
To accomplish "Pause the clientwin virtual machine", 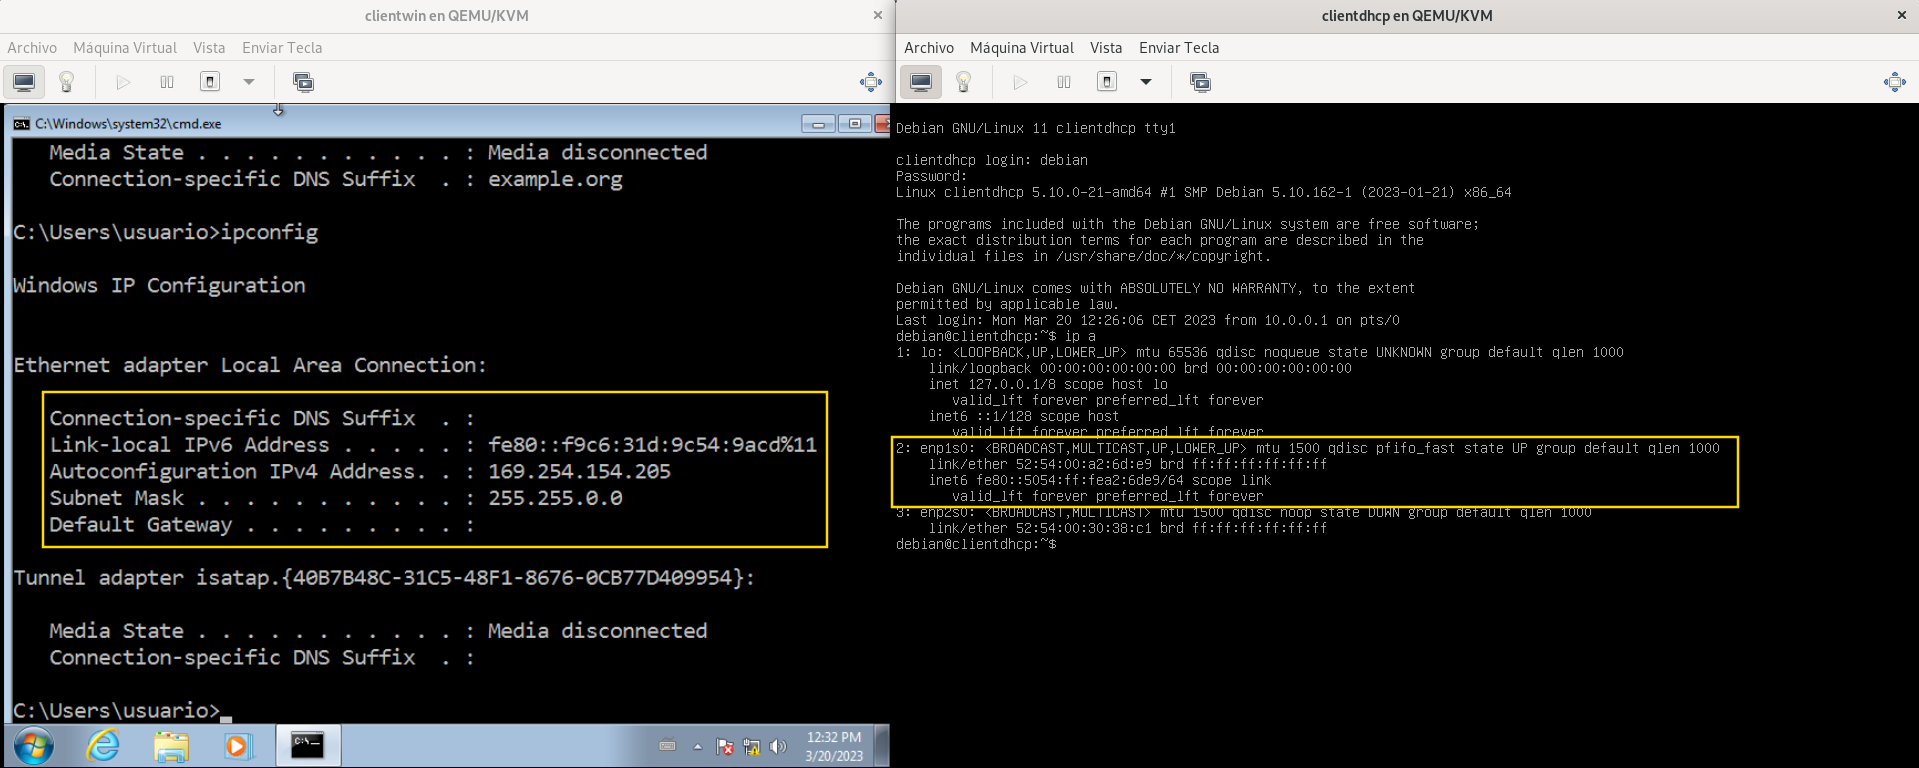I will click(x=167, y=82).
